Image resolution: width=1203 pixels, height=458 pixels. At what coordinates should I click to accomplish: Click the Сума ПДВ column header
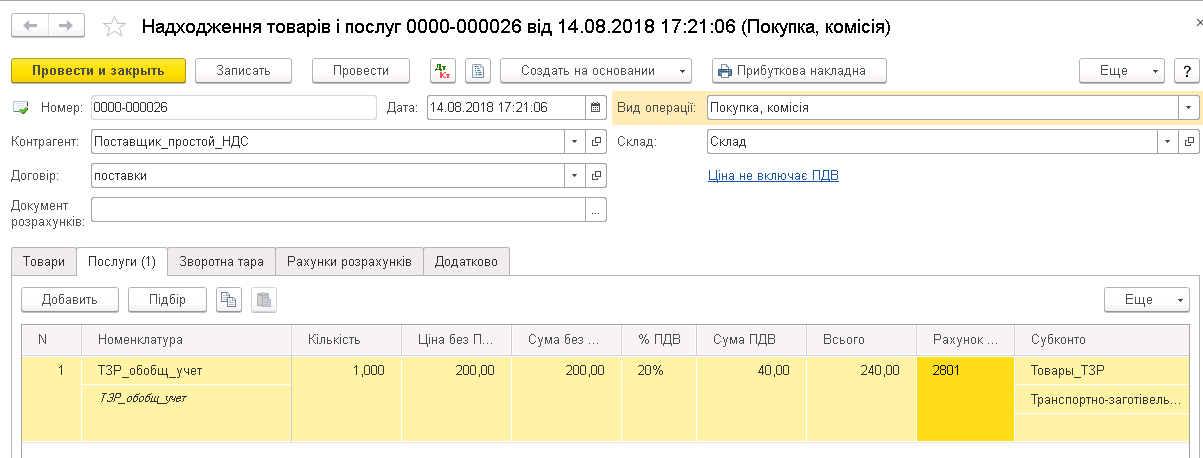pyautogui.click(x=751, y=340)
